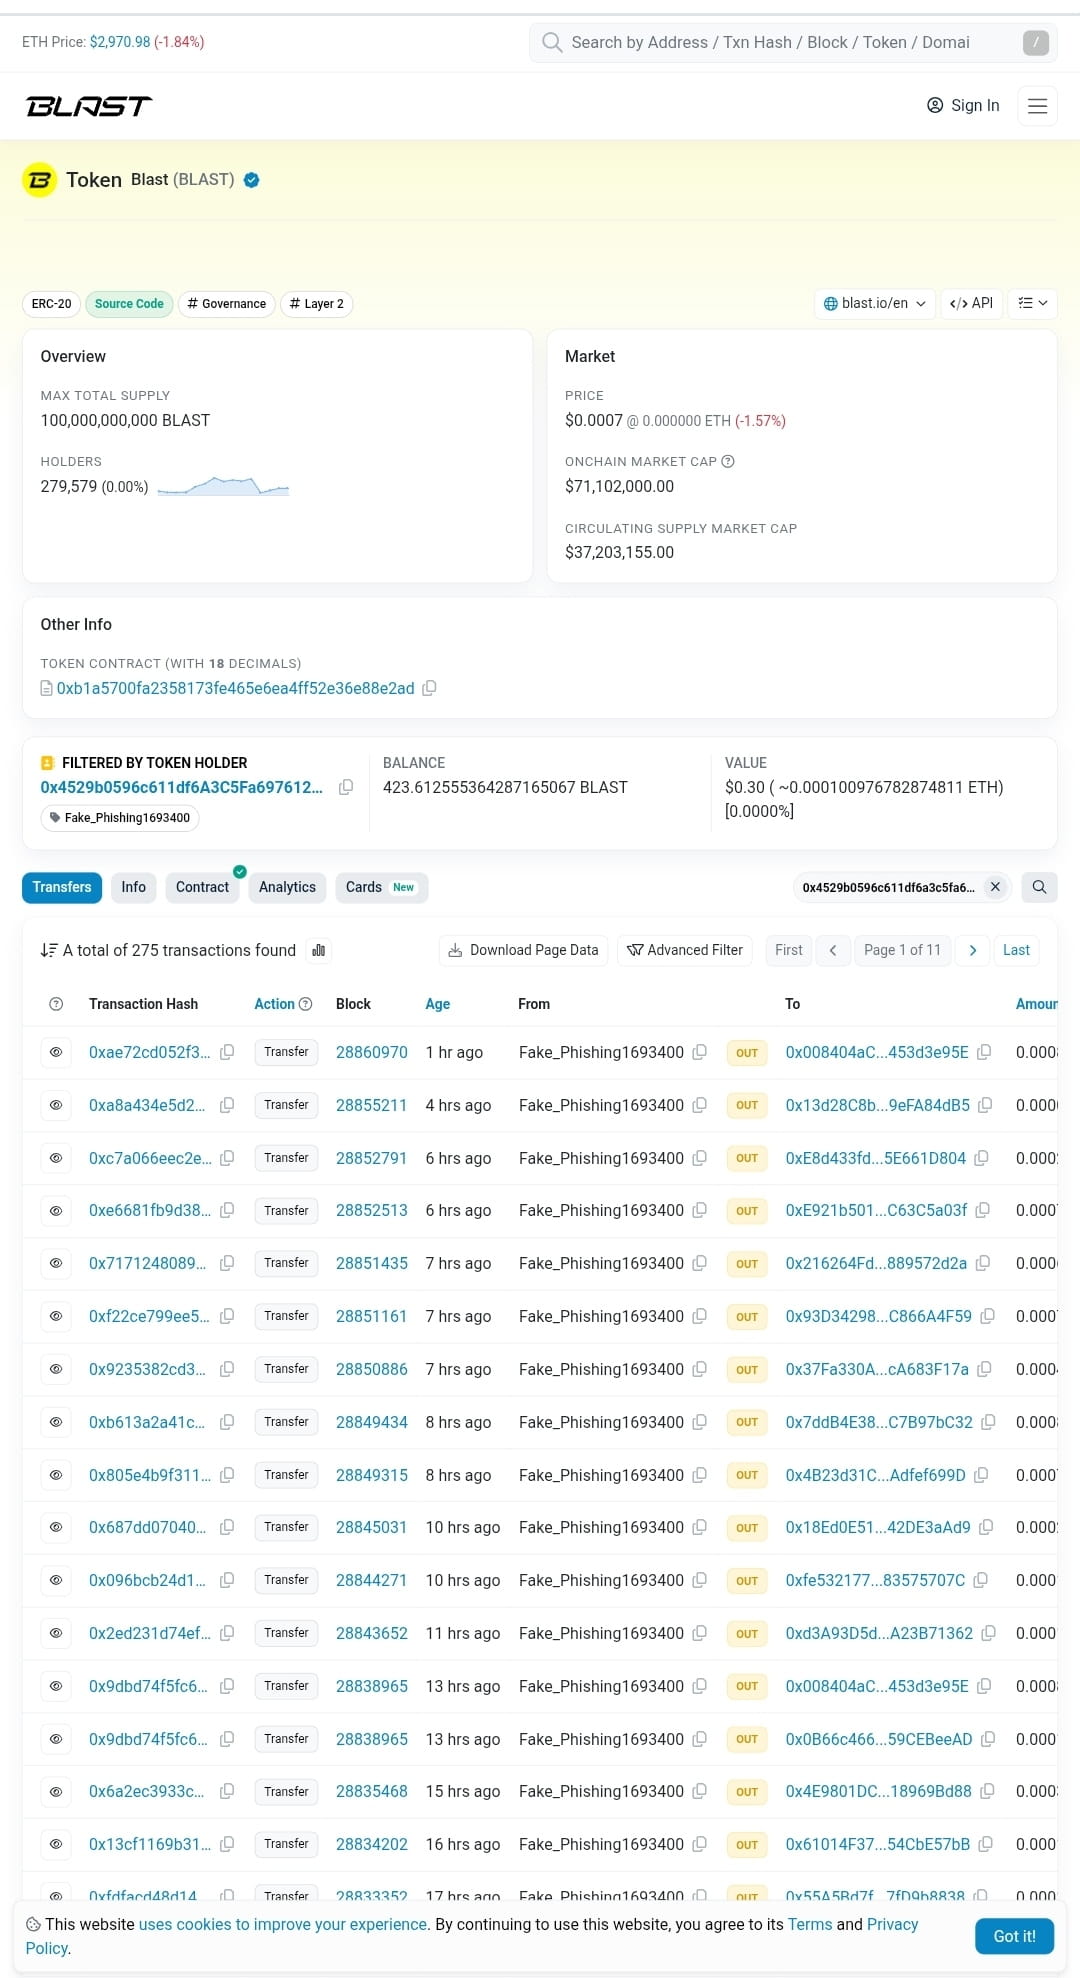Copy To address 0x008404aC in first row
The width and height of the screenshot is (1080, 1978).
tap(984, 1052)
